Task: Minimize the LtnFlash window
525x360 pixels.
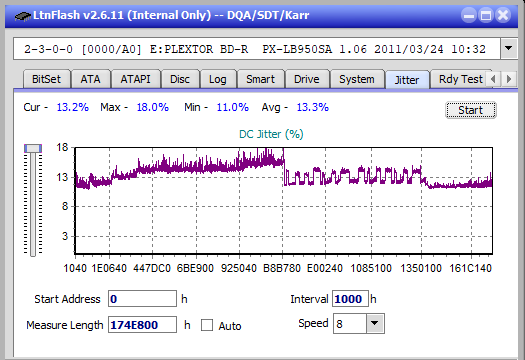Action: click(469, 15)
